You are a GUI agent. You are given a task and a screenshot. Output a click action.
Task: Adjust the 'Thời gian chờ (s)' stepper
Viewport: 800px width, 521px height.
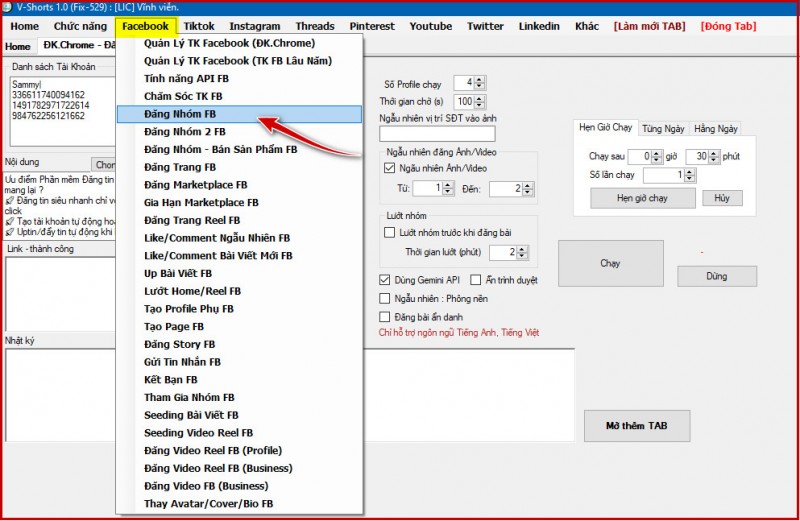480,101
